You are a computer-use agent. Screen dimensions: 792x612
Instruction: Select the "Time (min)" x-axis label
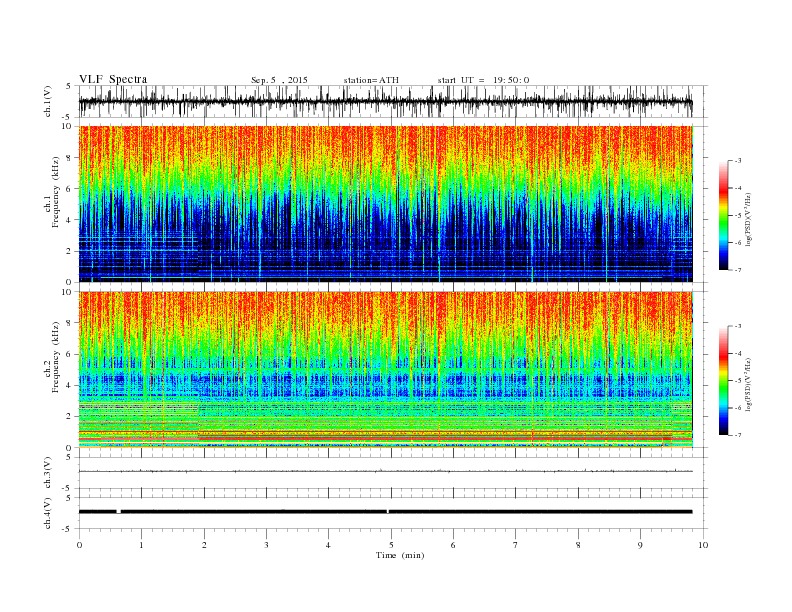[x=400, y=555]
